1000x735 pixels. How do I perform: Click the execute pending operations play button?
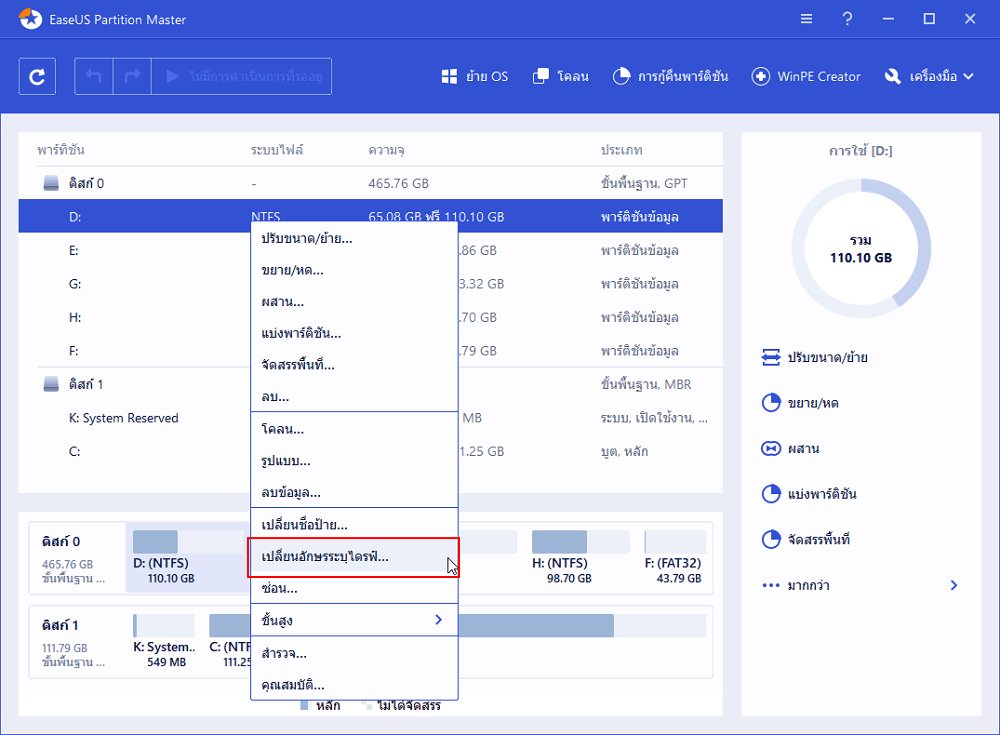click(x=242, y=77)
